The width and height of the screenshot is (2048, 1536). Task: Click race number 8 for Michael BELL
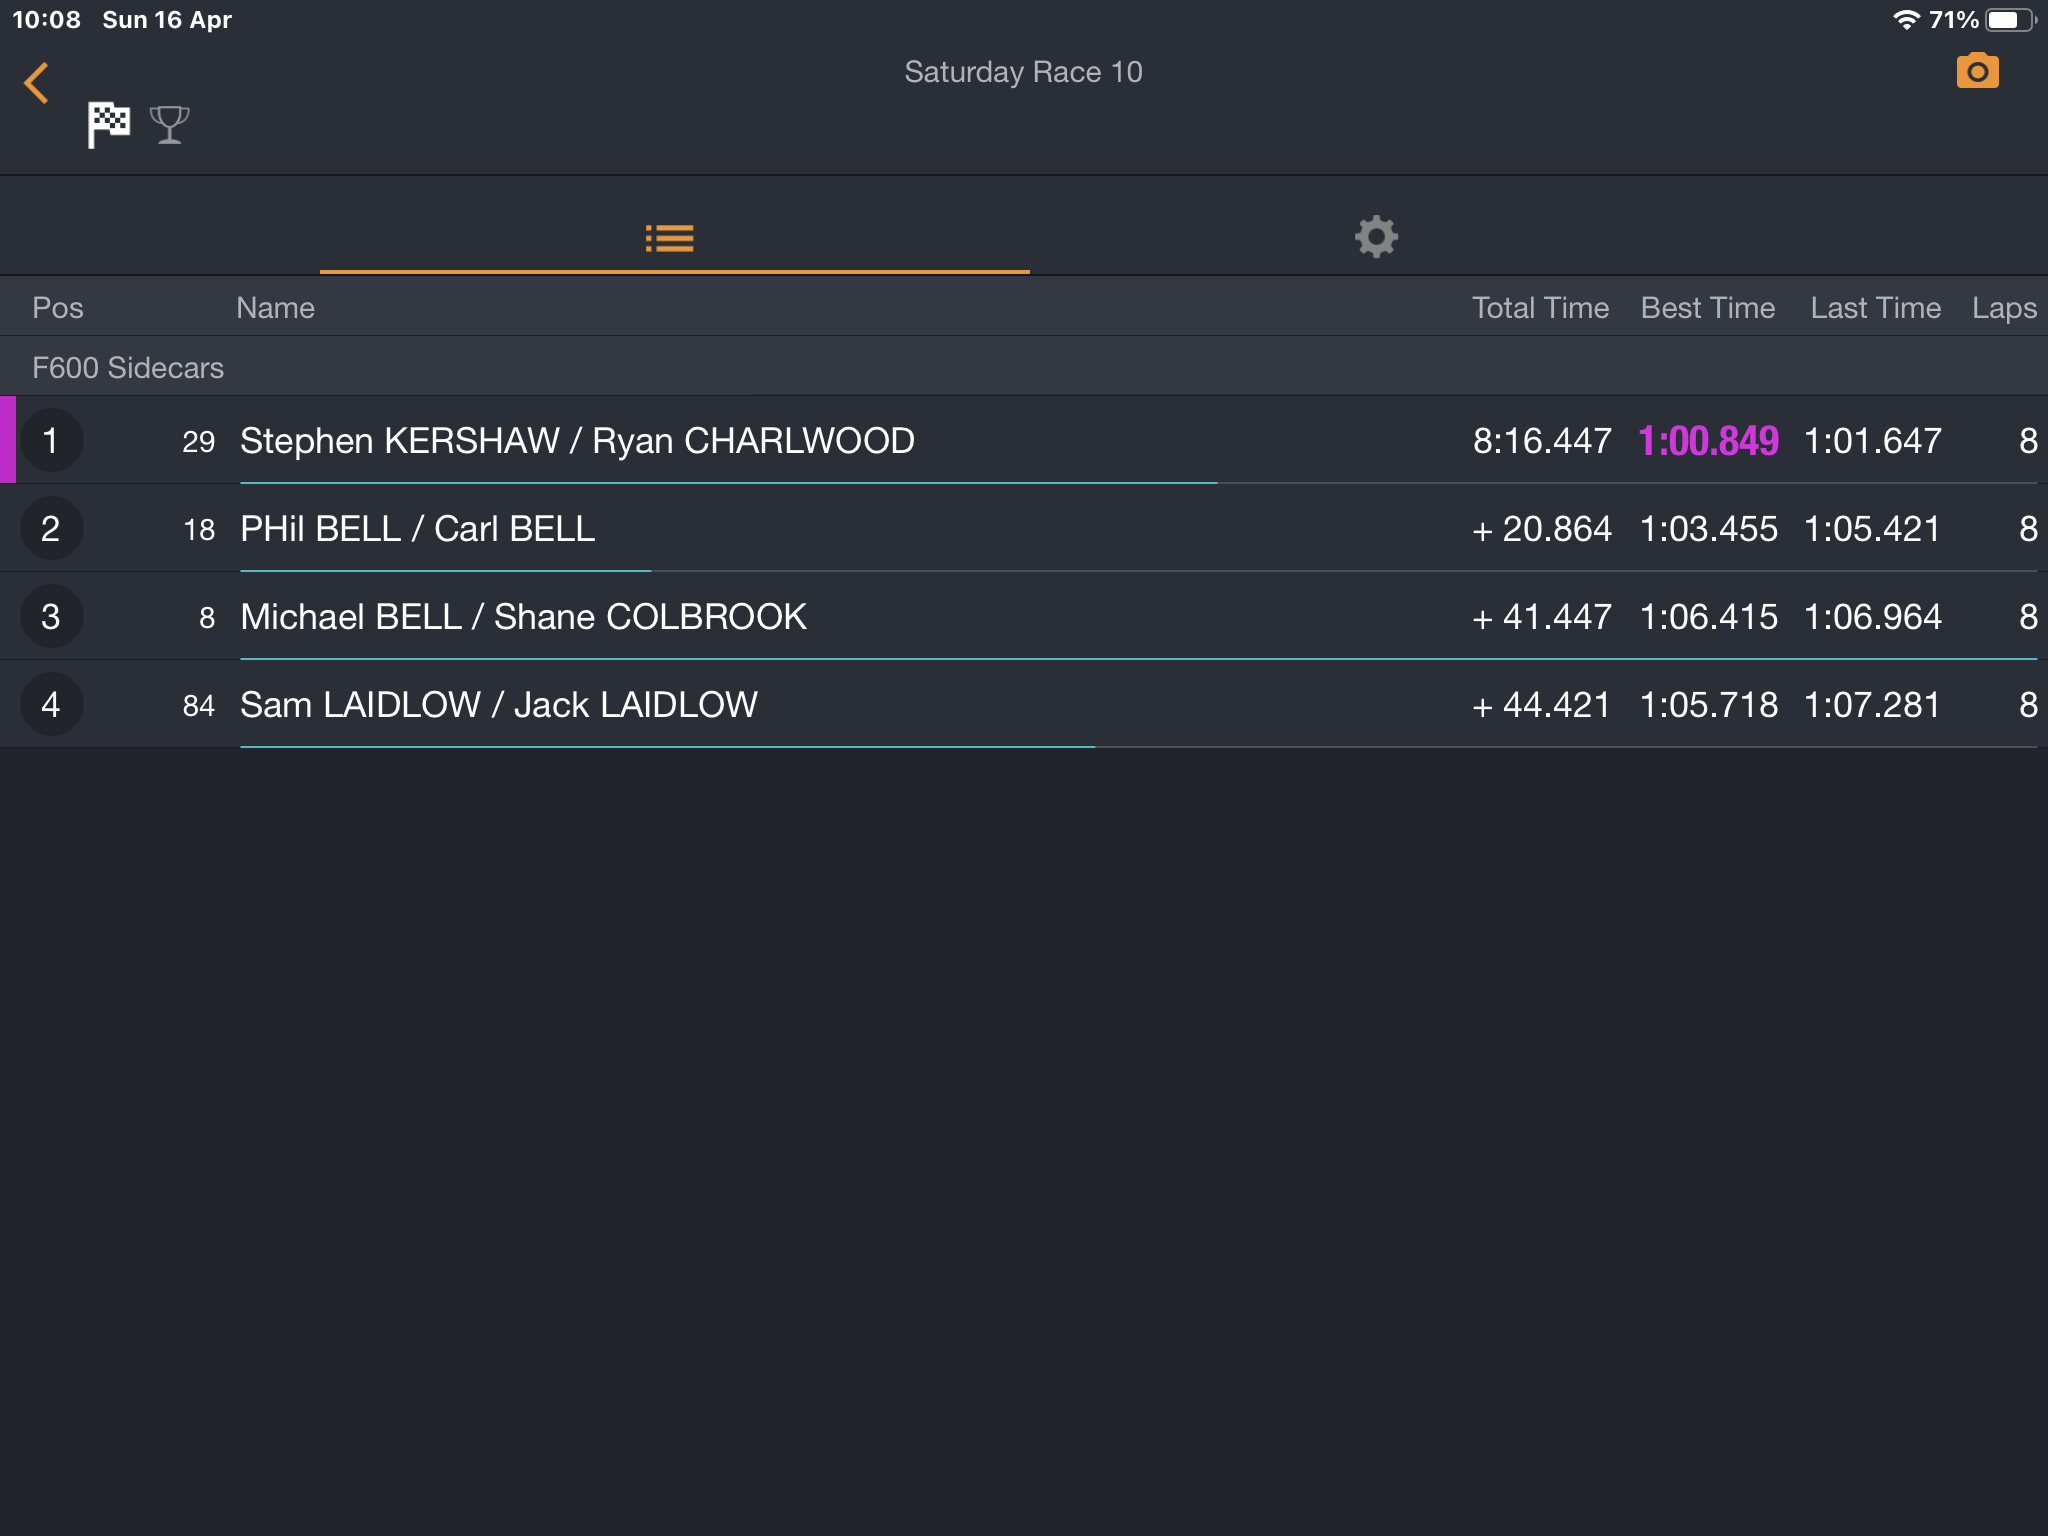tap(207, 618)
